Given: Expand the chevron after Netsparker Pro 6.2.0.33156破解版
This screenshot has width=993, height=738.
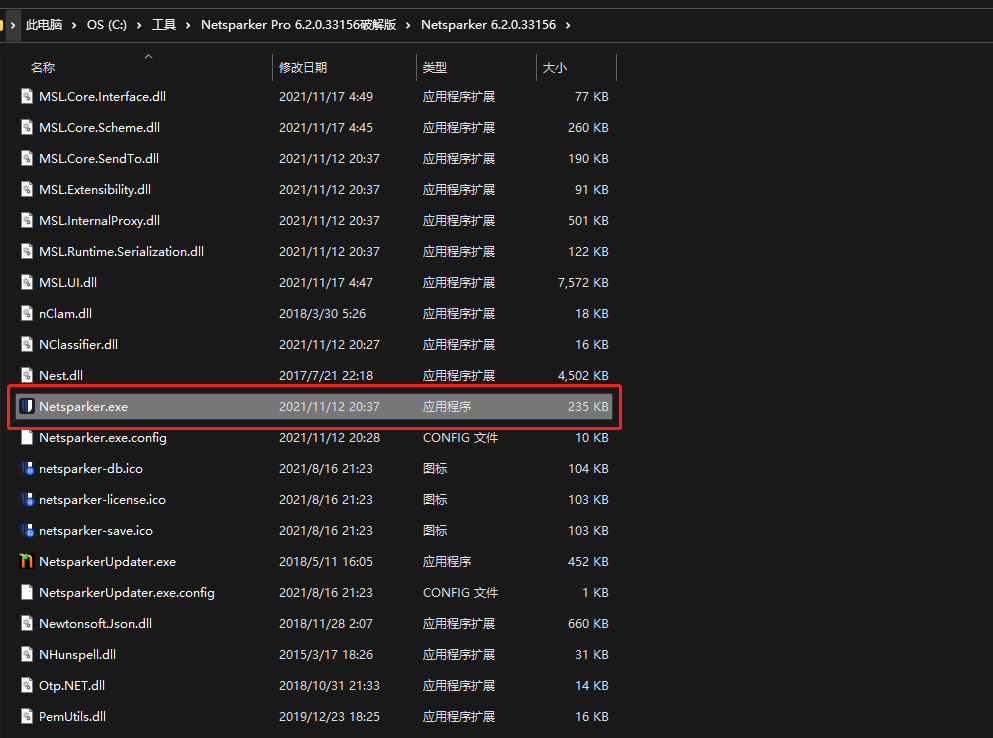Looking at the screenshot, I should (x=408, y=25).
